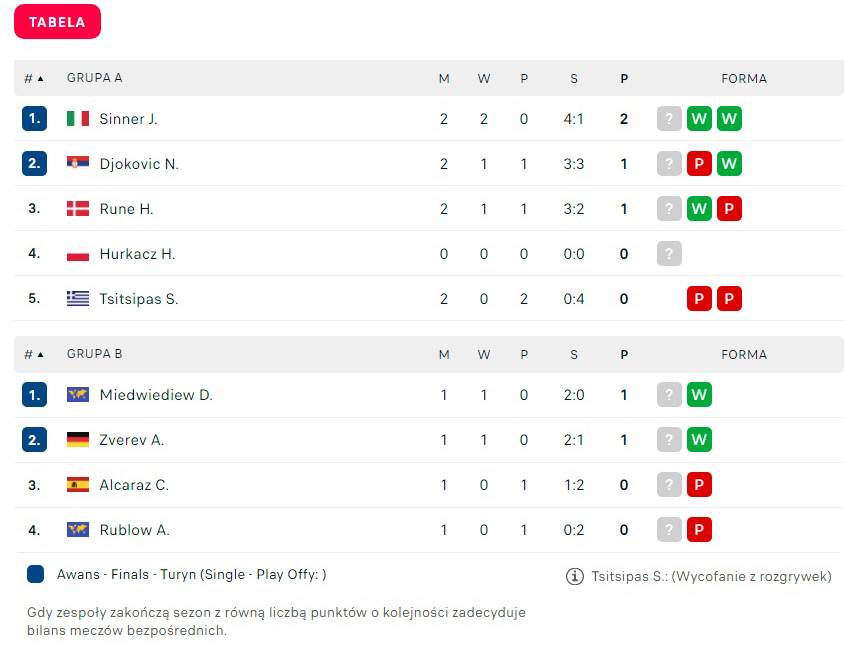Open Miedwiediew D. player page
Image resolution: width=846 pixels, height=647 pixels.
click(156, 395)
